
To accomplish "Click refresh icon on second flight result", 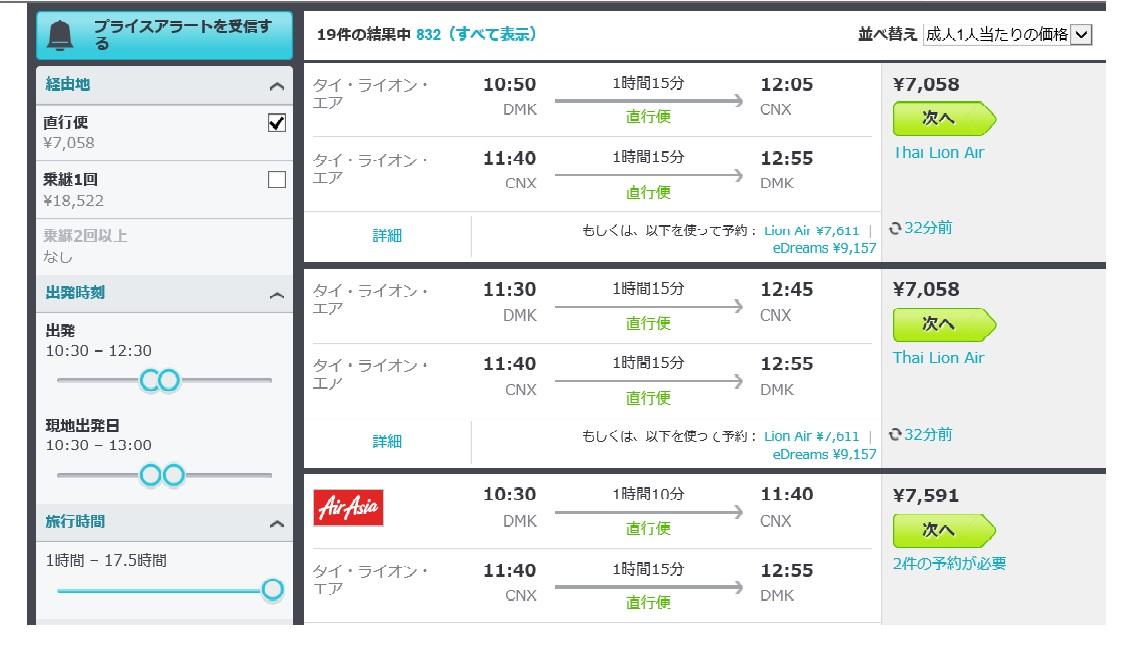I will coord(895,434).
